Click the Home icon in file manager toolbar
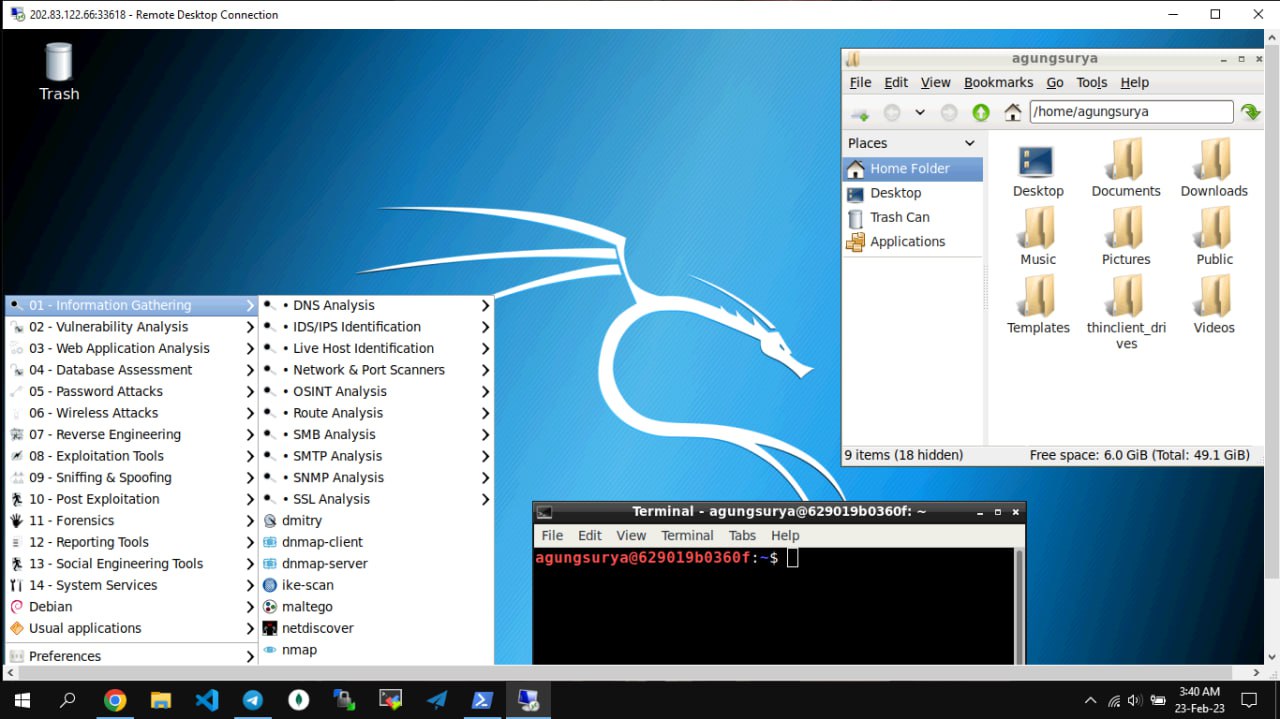 point(1013,113)
